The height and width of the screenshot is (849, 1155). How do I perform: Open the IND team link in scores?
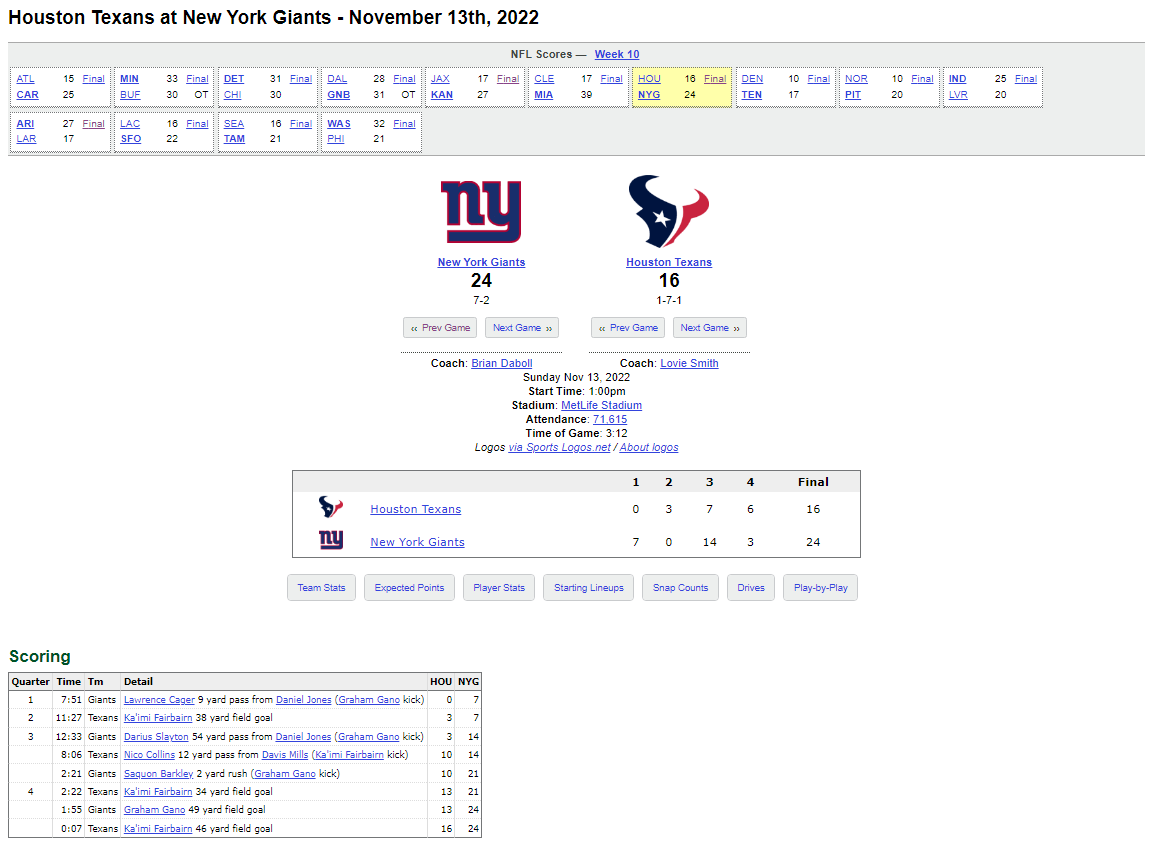[x=958, y=79]
